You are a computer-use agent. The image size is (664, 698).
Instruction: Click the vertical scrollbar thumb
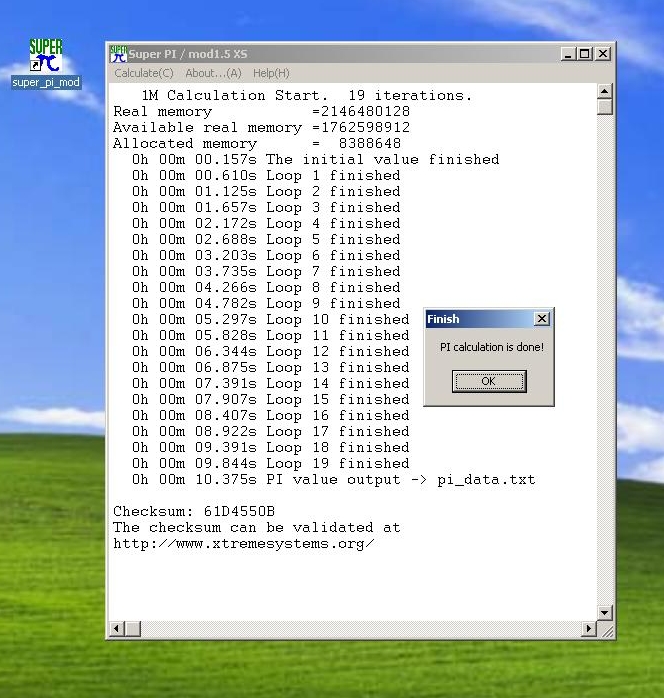604,107
